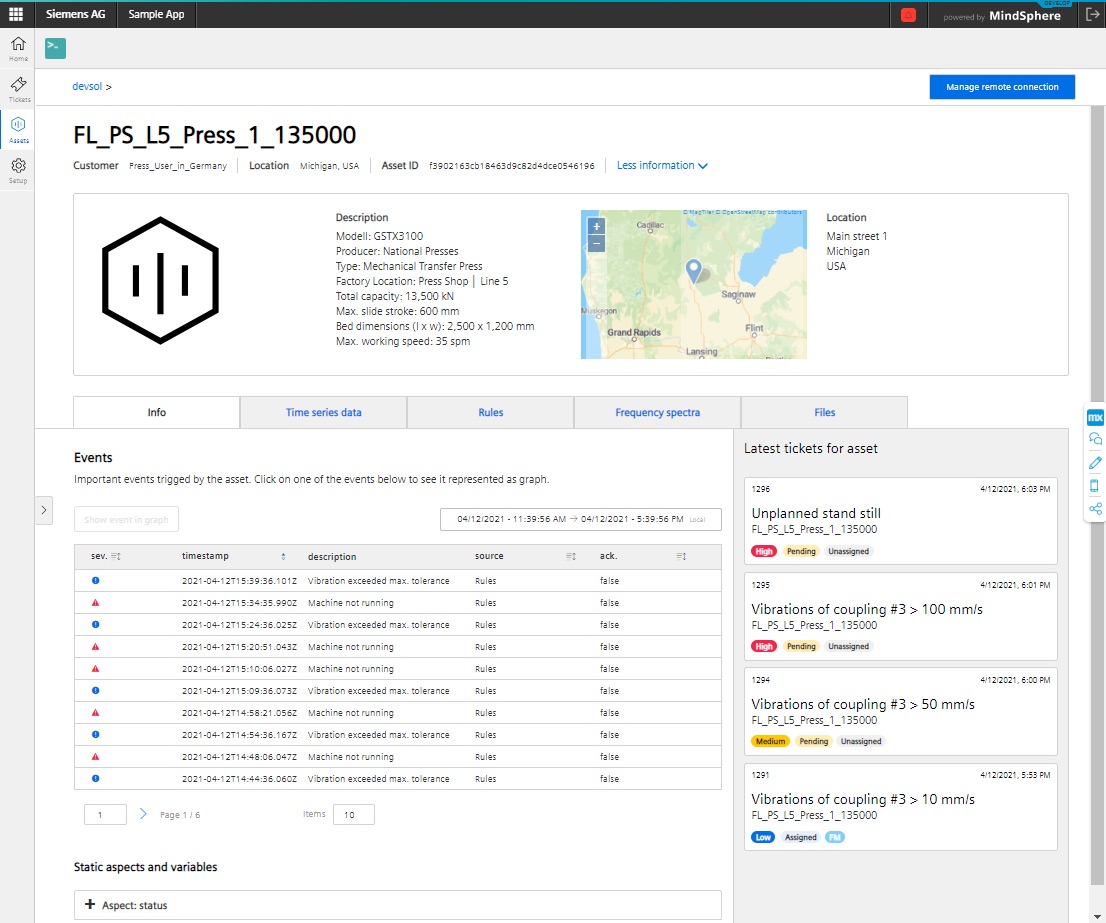Image resolution: width=1106 pixels, height=923 pixels.
Task: Zoom out on the map
Action: click(x=596, y=243)
